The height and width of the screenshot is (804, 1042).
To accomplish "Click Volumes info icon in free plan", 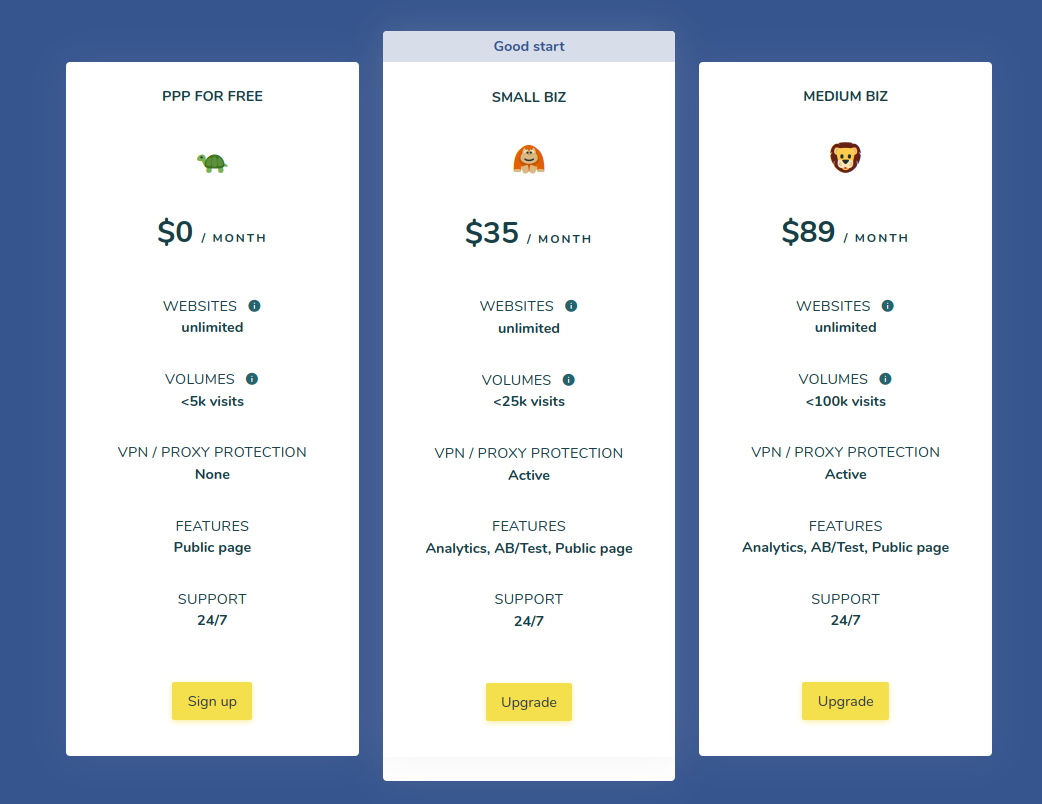I will (252, 379).
